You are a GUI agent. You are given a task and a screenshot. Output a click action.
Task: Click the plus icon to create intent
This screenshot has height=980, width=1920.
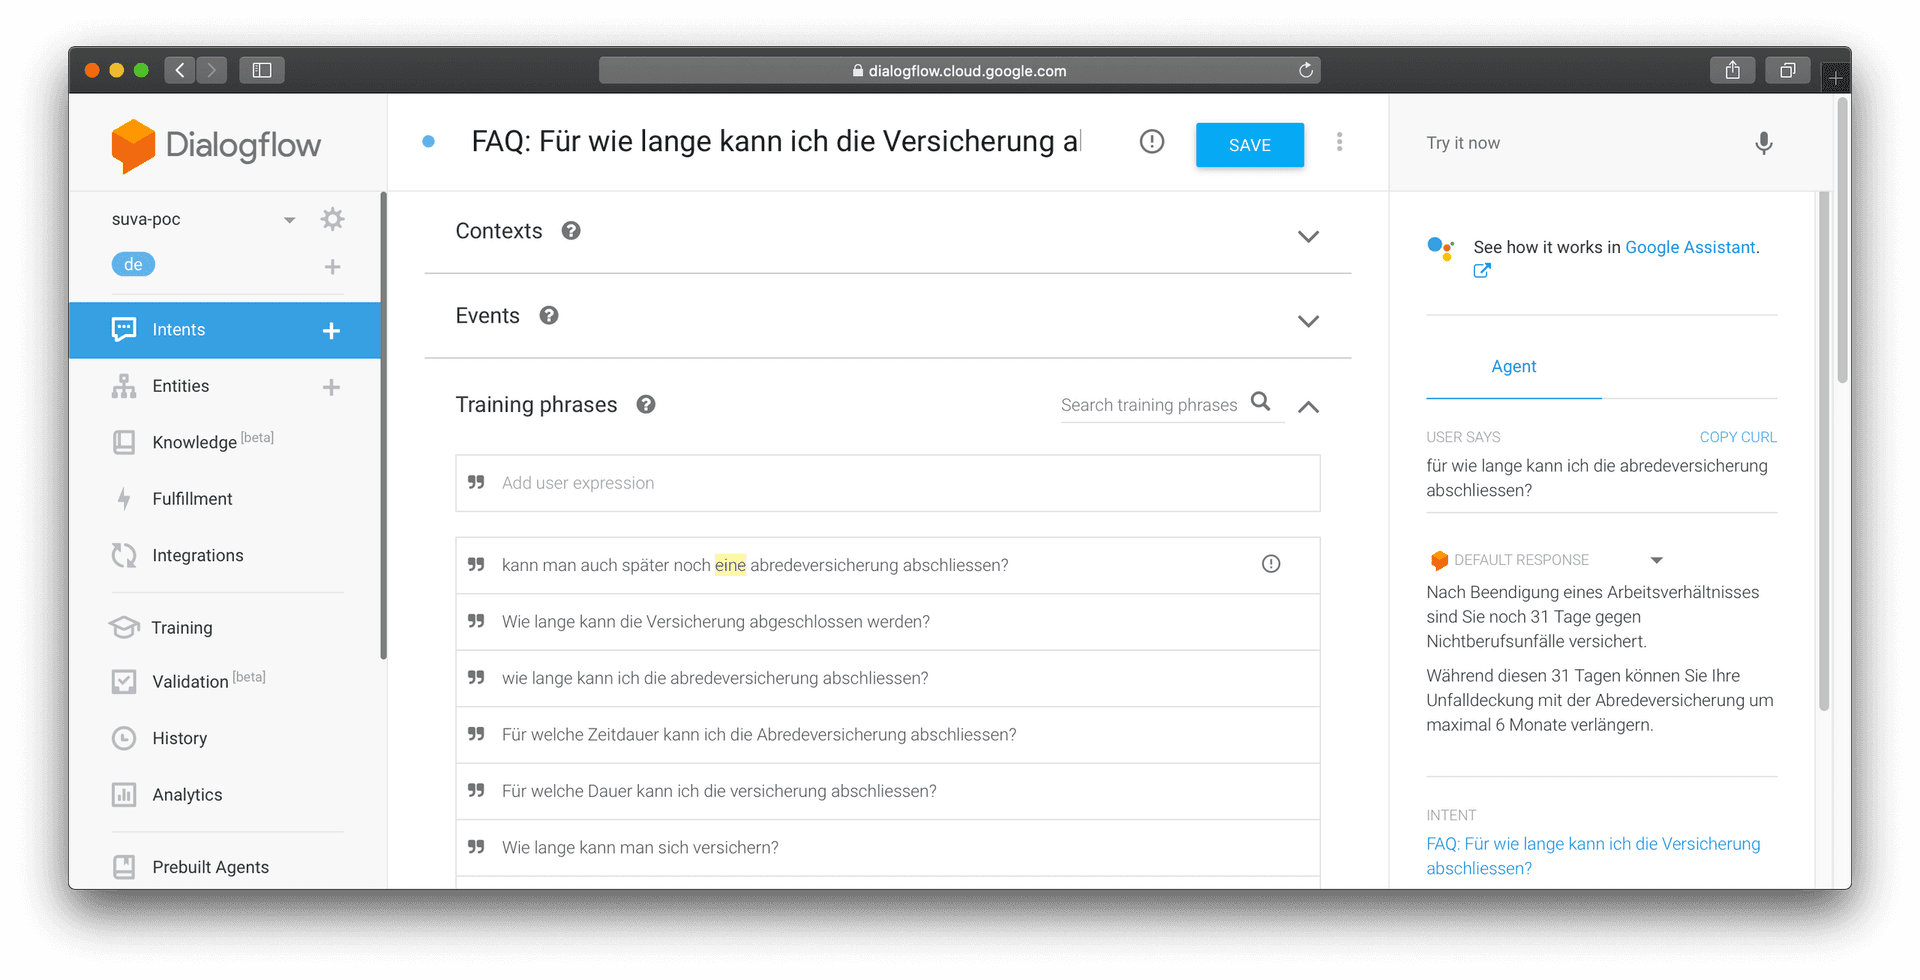pyautogui.click(x=331, y=331)
